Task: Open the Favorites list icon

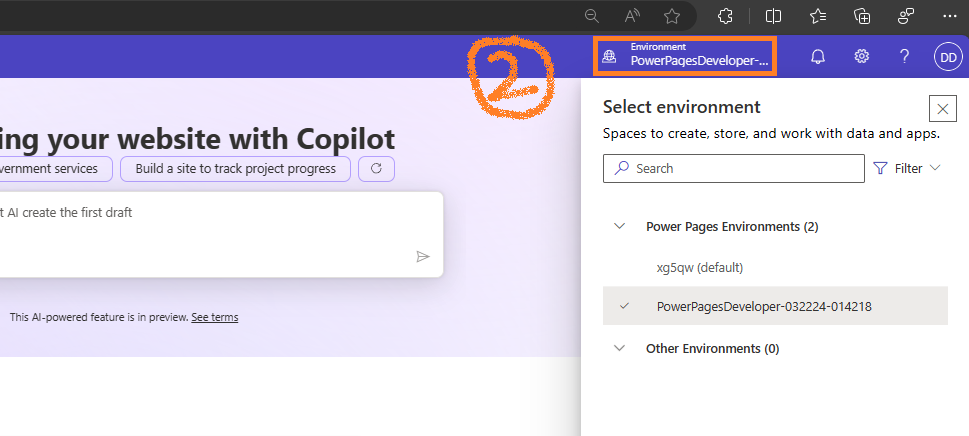Action: pyautogui.click(x=818, y=17)
